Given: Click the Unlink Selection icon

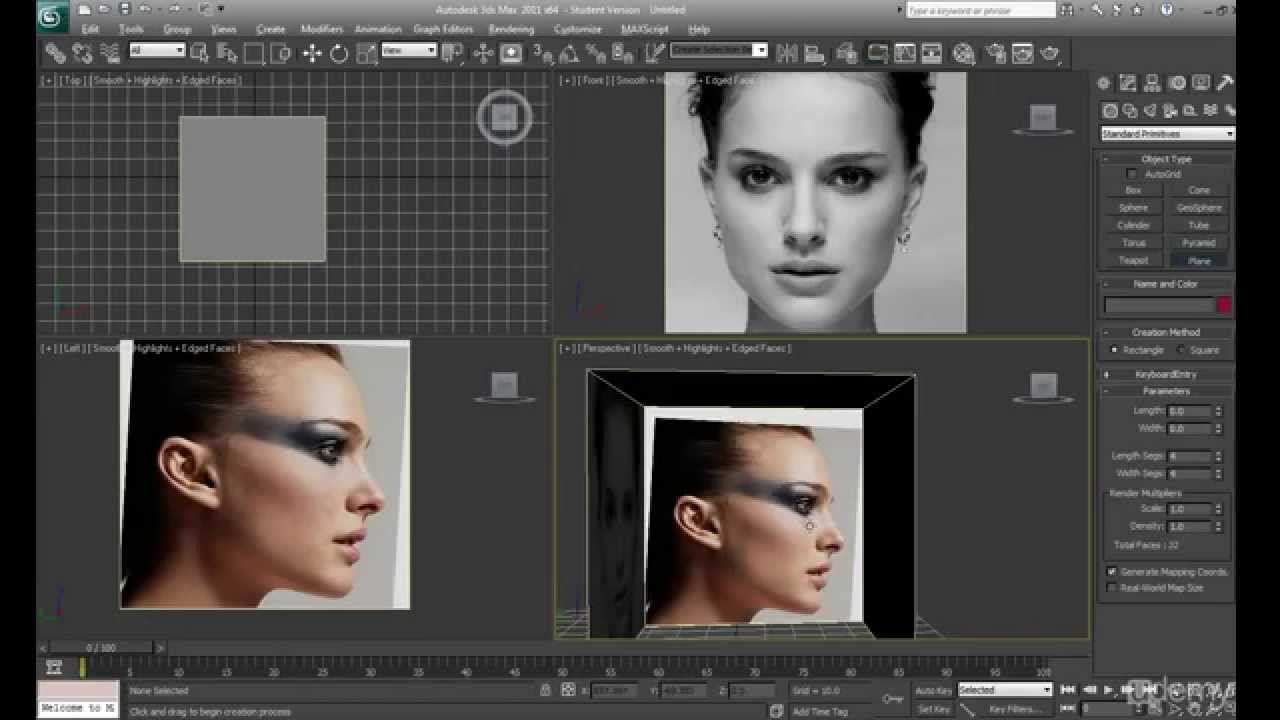Looking at the screenshot, I should [82, 53].
